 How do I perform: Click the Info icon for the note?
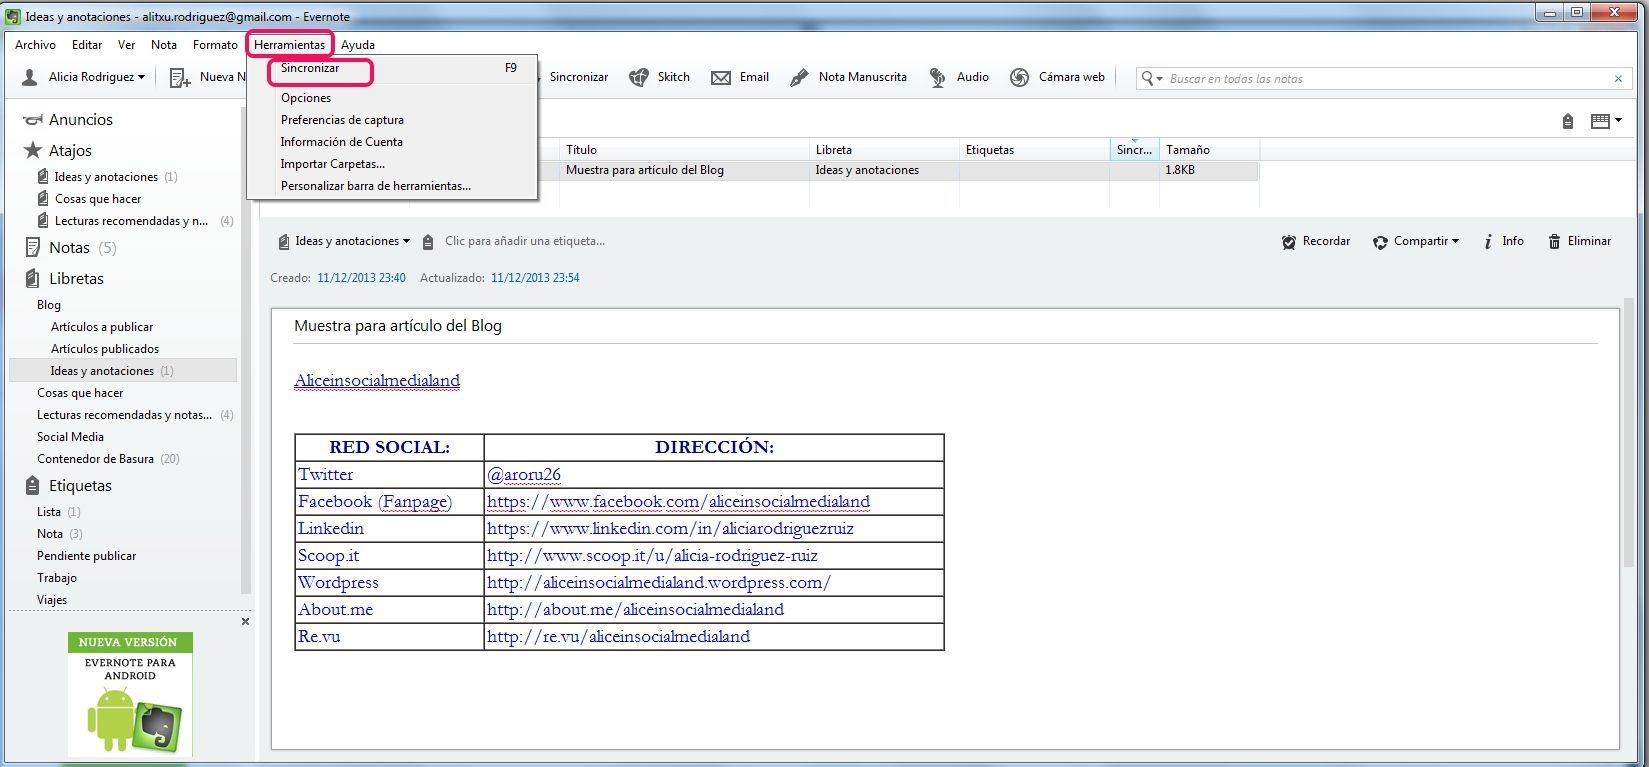click(x=1488, y=241)
